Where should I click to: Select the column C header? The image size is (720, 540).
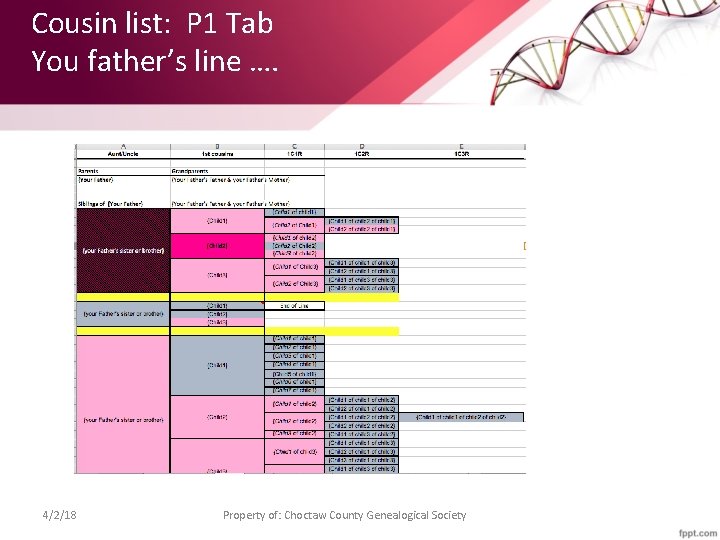coord(294,146)
